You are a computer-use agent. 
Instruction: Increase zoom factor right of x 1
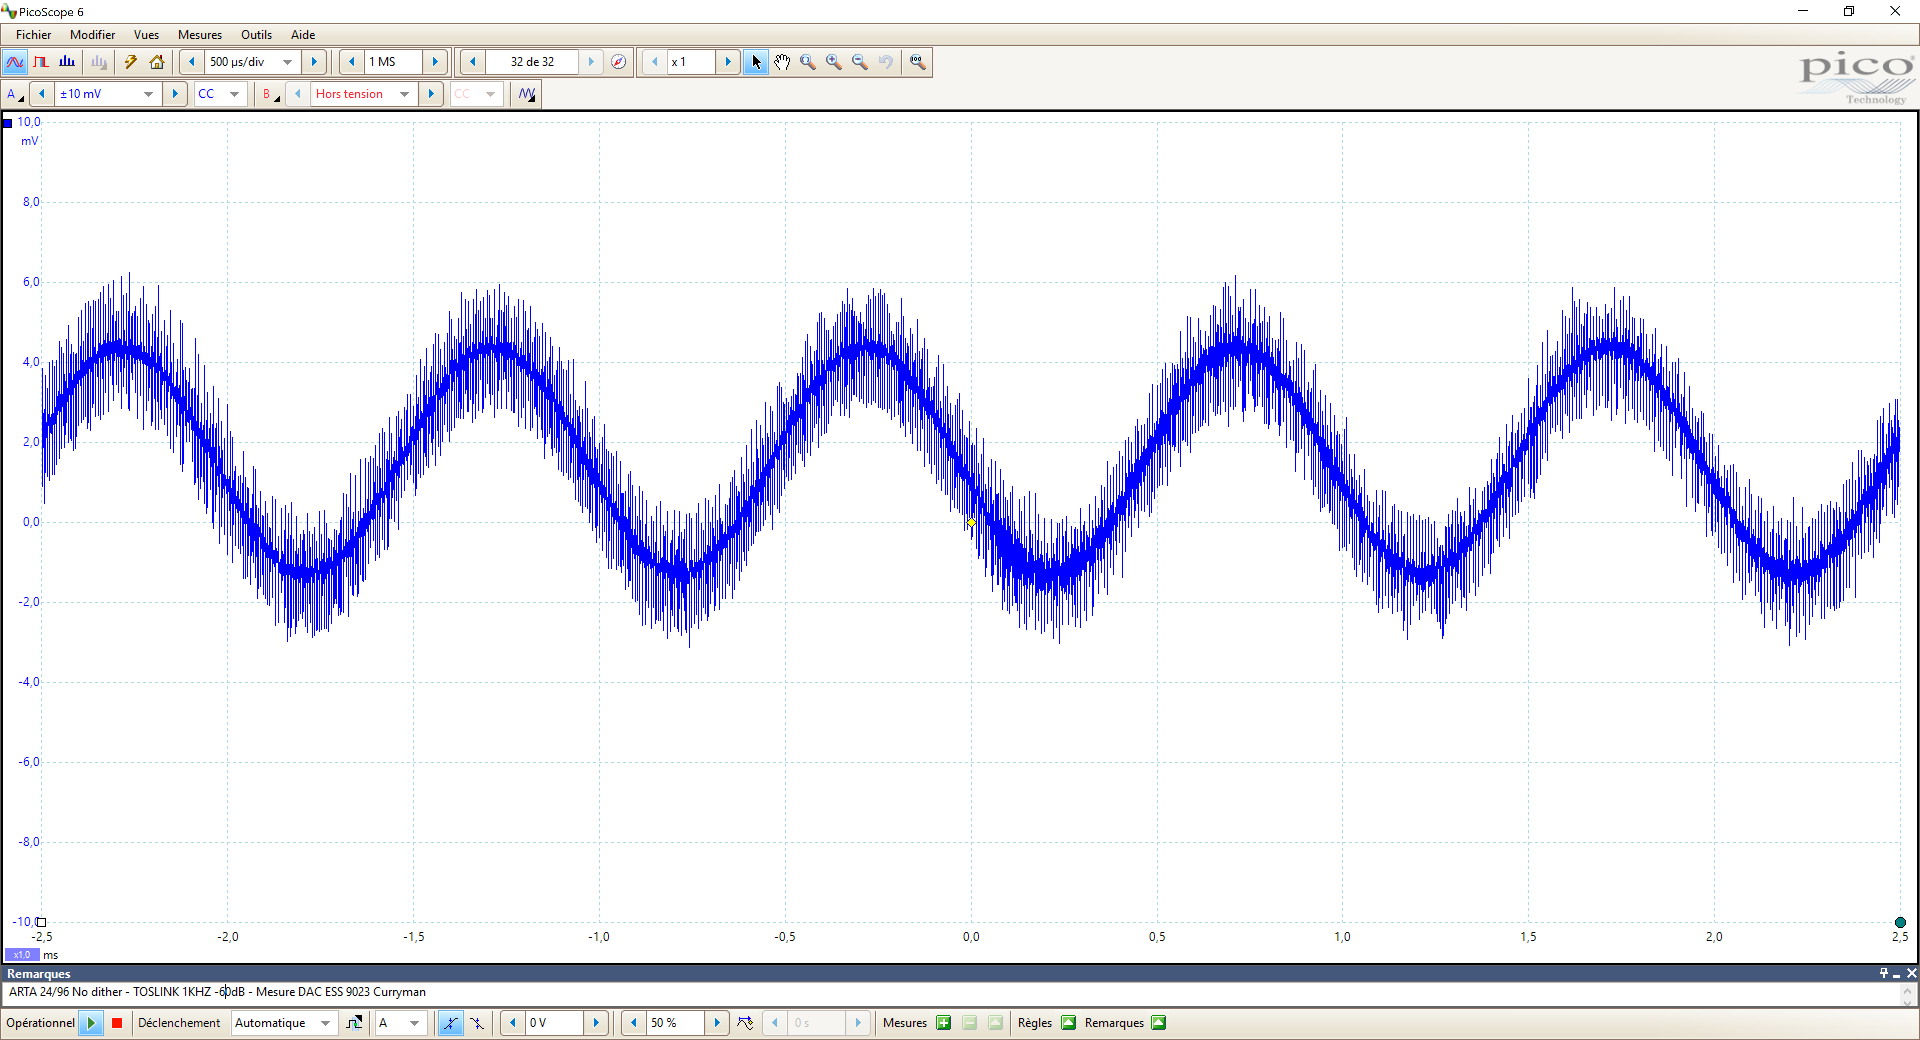click(x=728, y=62)
